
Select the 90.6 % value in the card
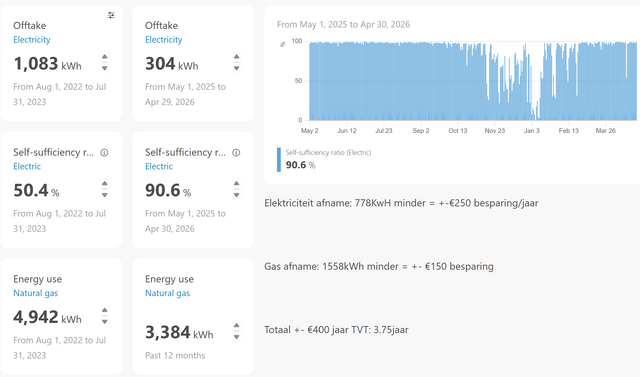coord(168,191)
